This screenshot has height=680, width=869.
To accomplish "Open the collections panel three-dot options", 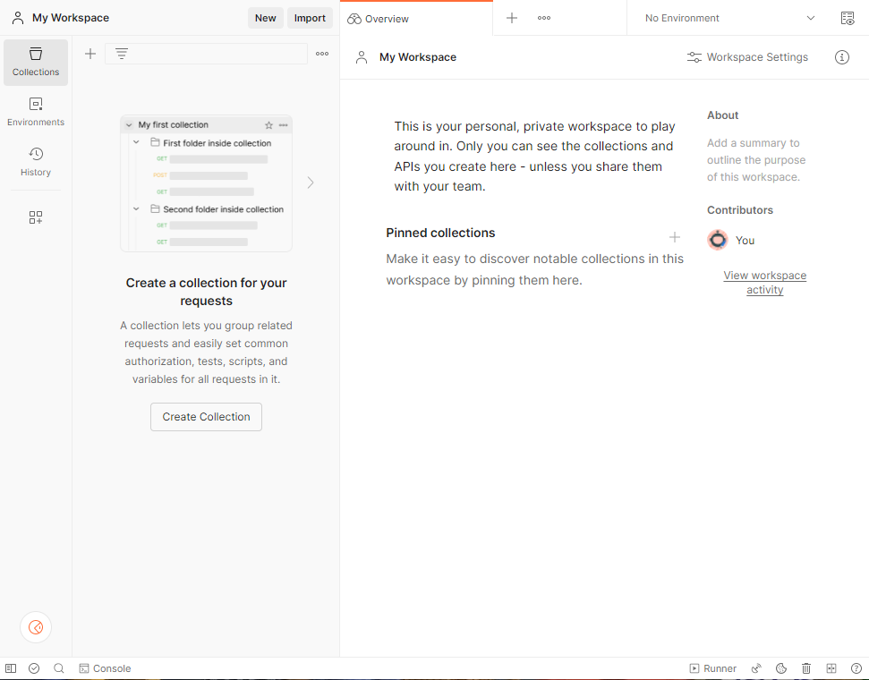I will point(322,54).
